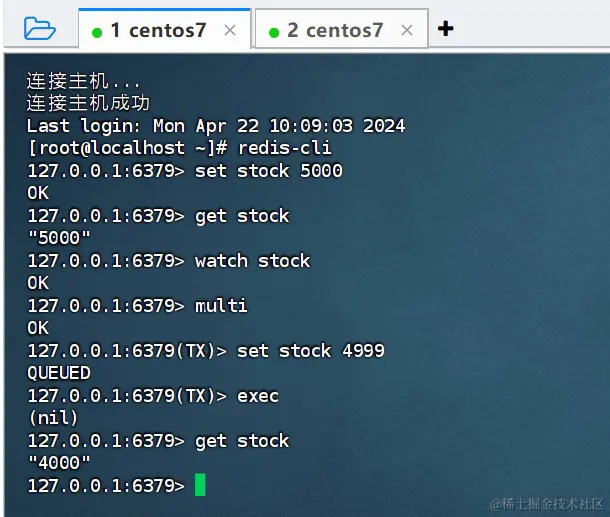Open the session folder icon
This screenshot has width=610, height=517.
[x=40, y=29]
